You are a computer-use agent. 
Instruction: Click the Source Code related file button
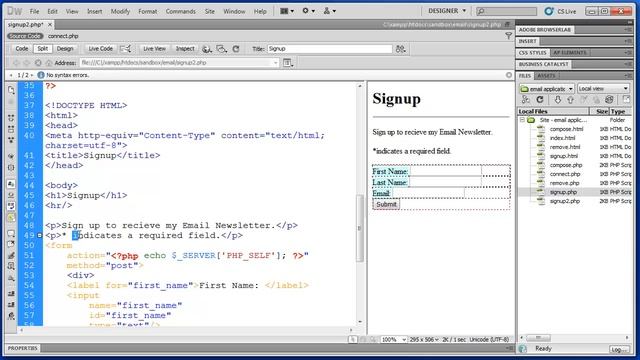point(25,36)
